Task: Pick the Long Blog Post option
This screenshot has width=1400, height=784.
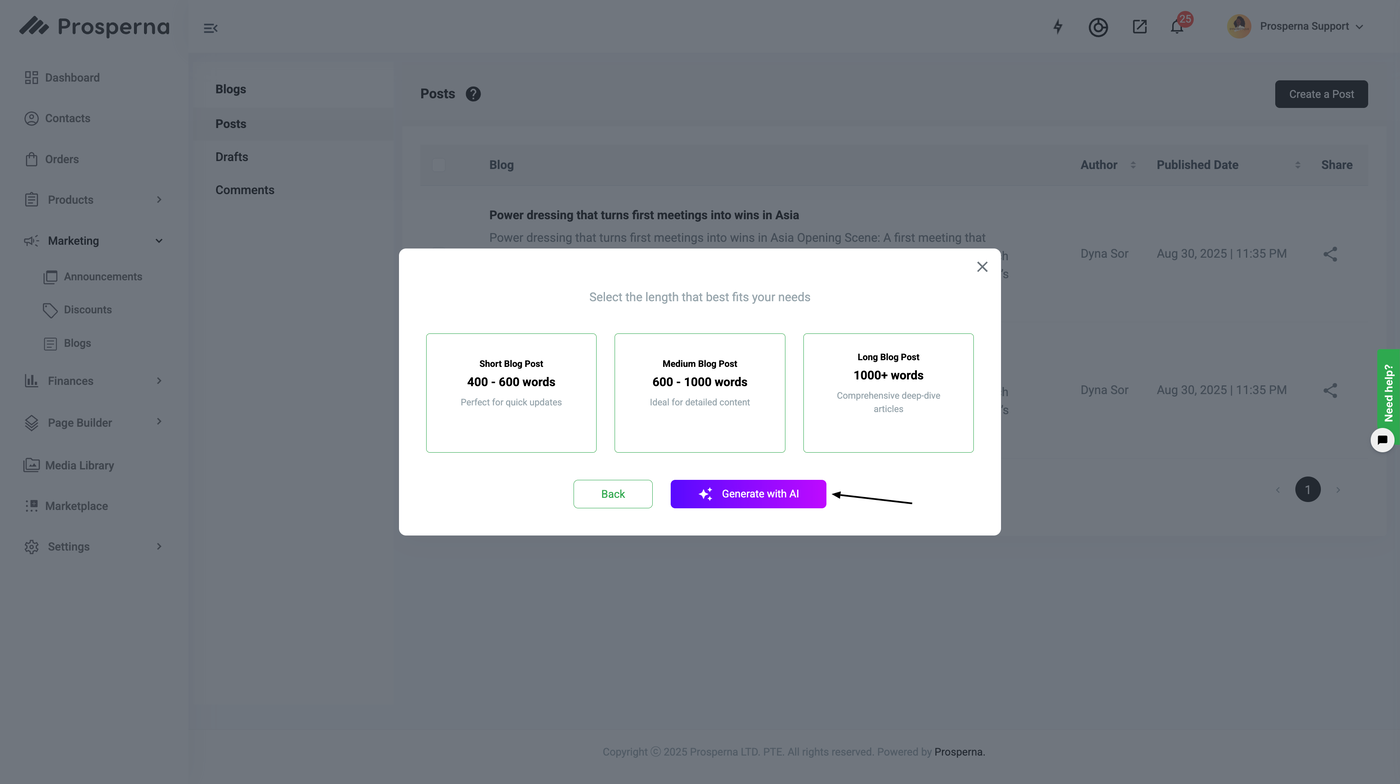Action: 888,393
